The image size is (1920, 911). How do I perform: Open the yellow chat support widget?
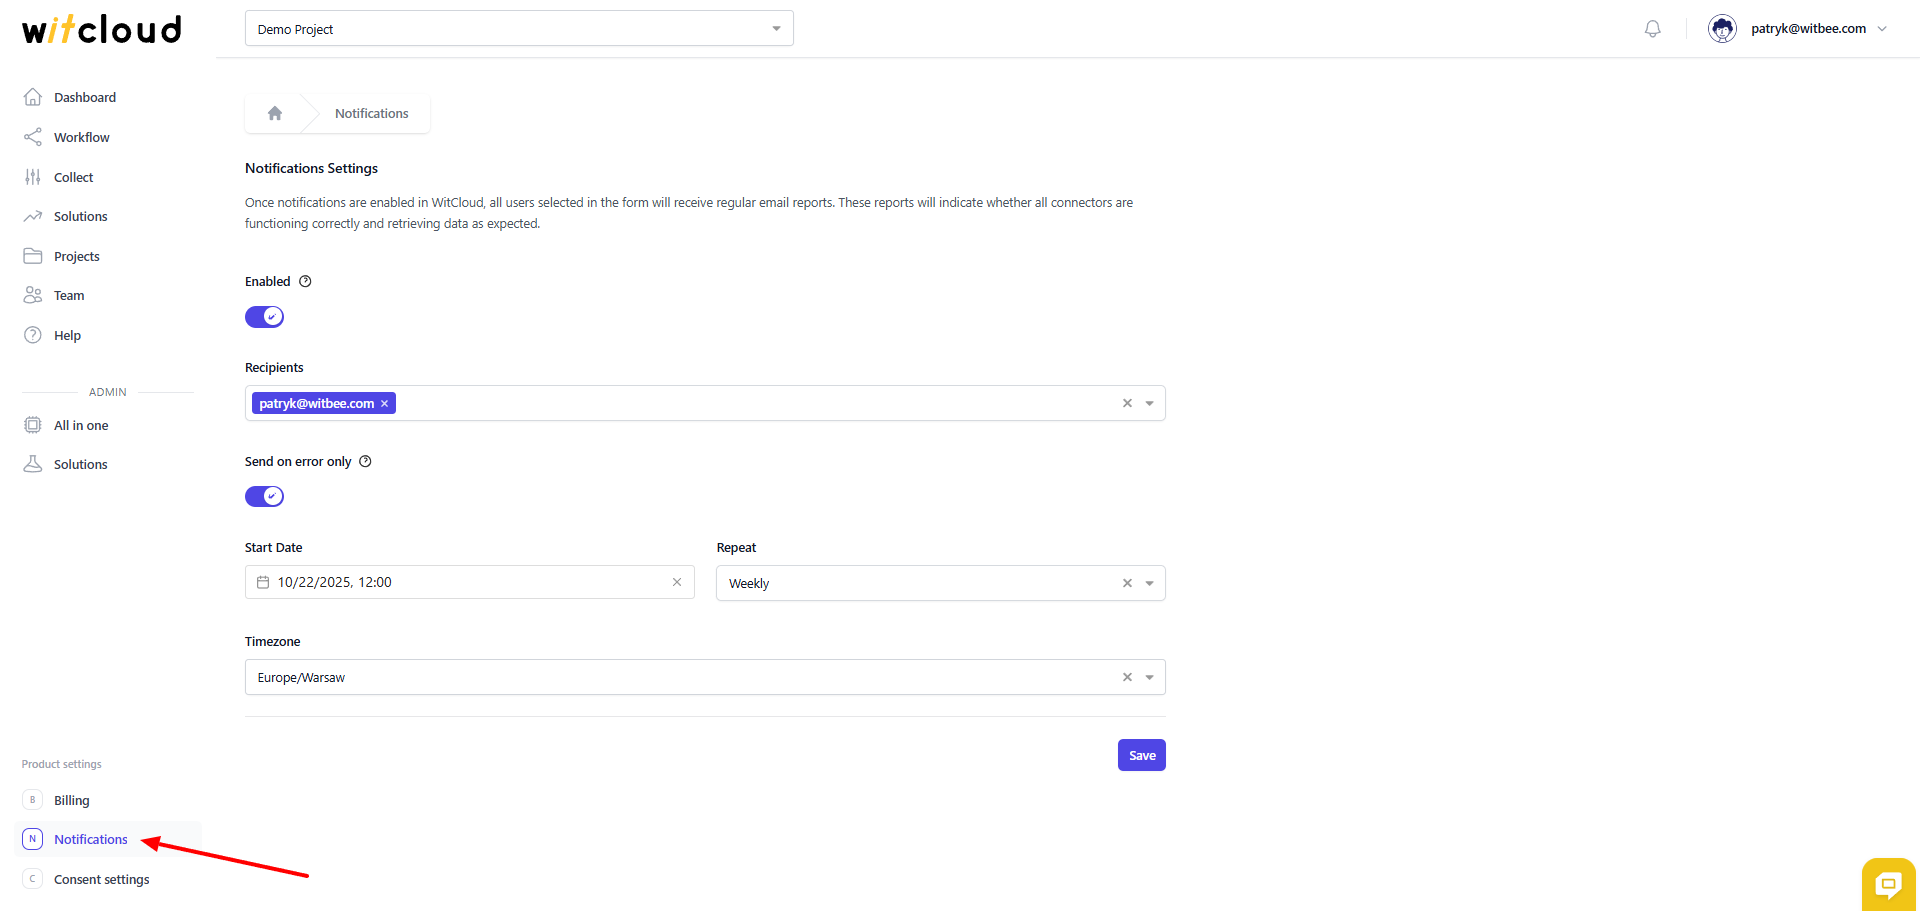(1887, 883)
